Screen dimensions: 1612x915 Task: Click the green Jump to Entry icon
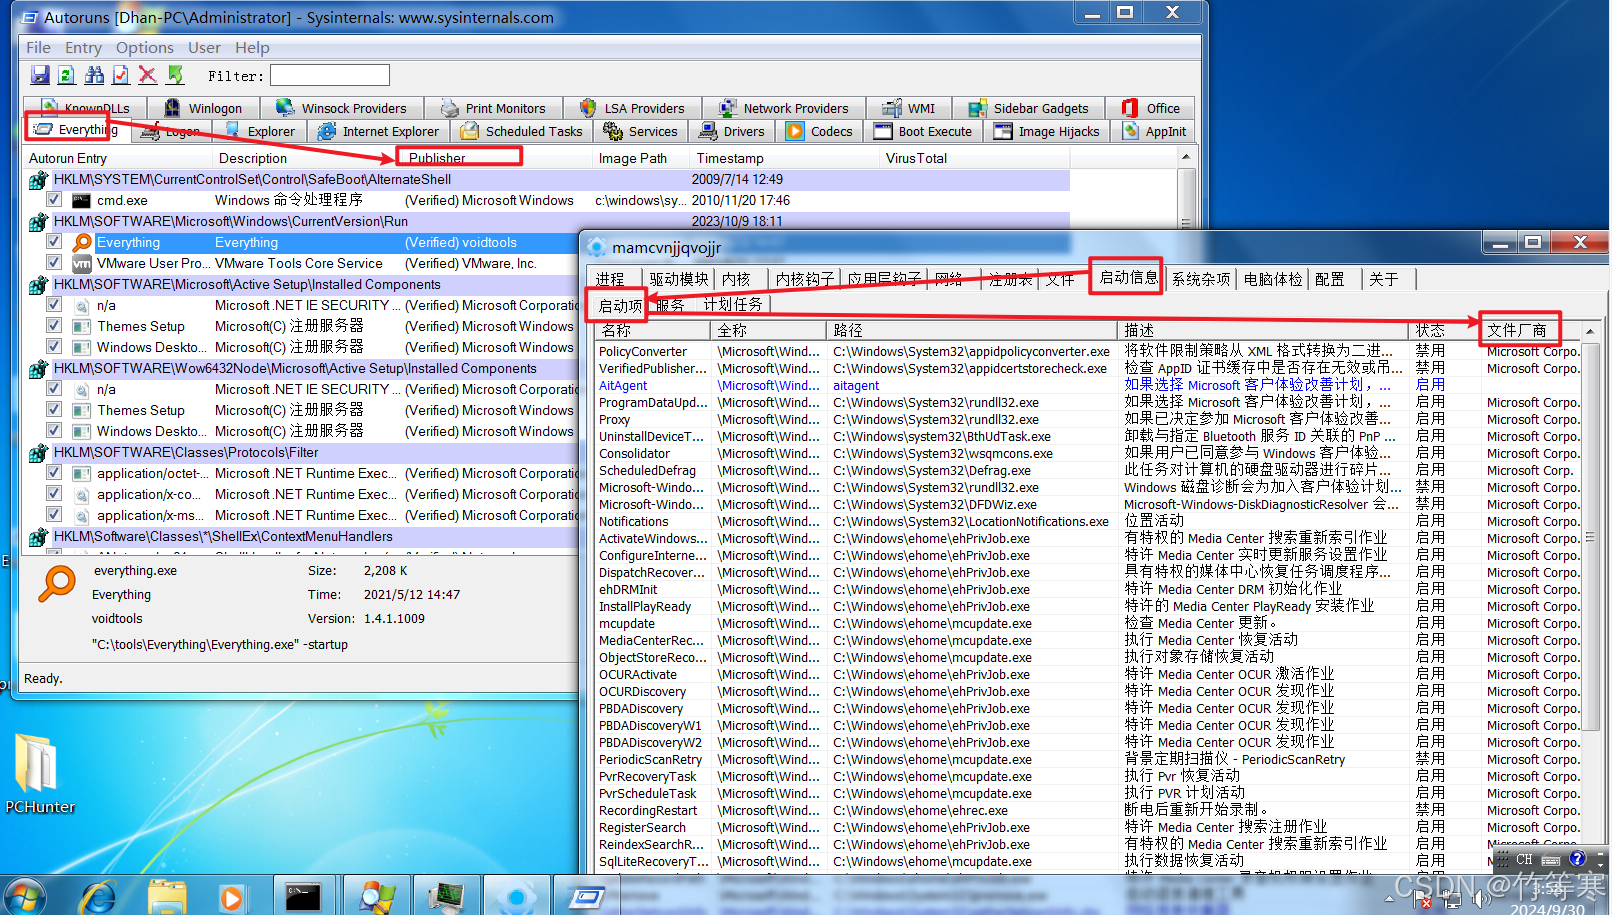tap(175, 75)
